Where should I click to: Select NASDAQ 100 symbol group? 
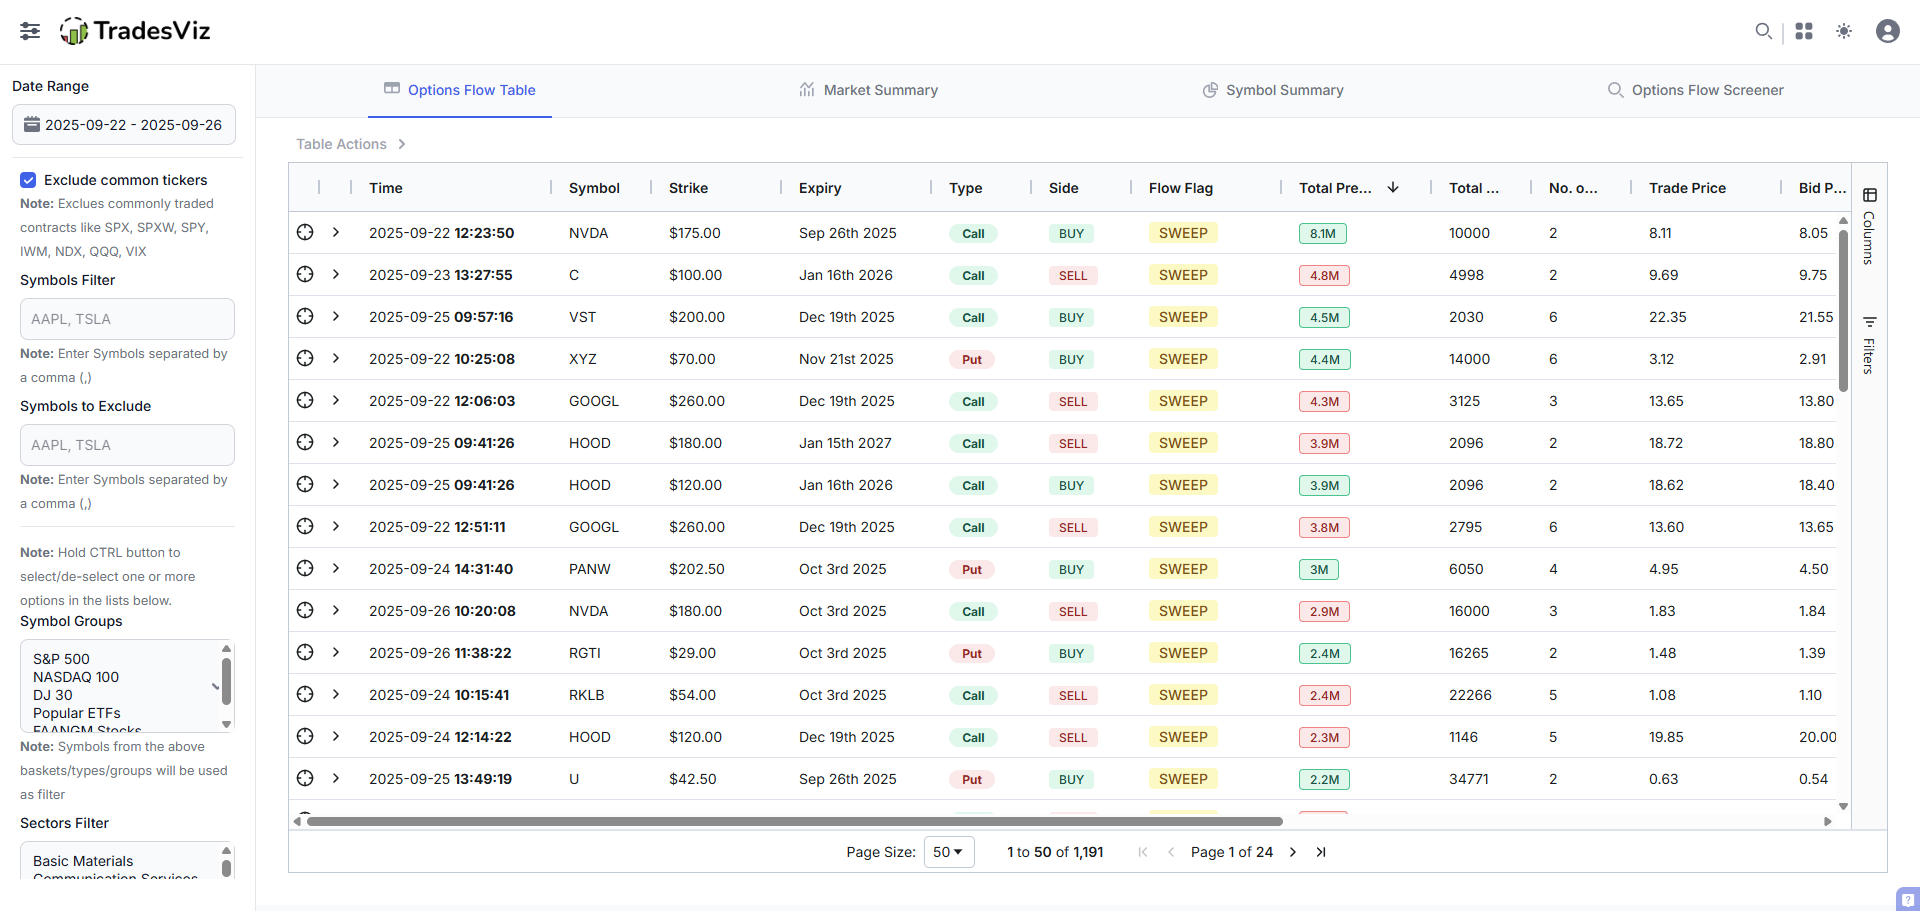click(76, 677)
